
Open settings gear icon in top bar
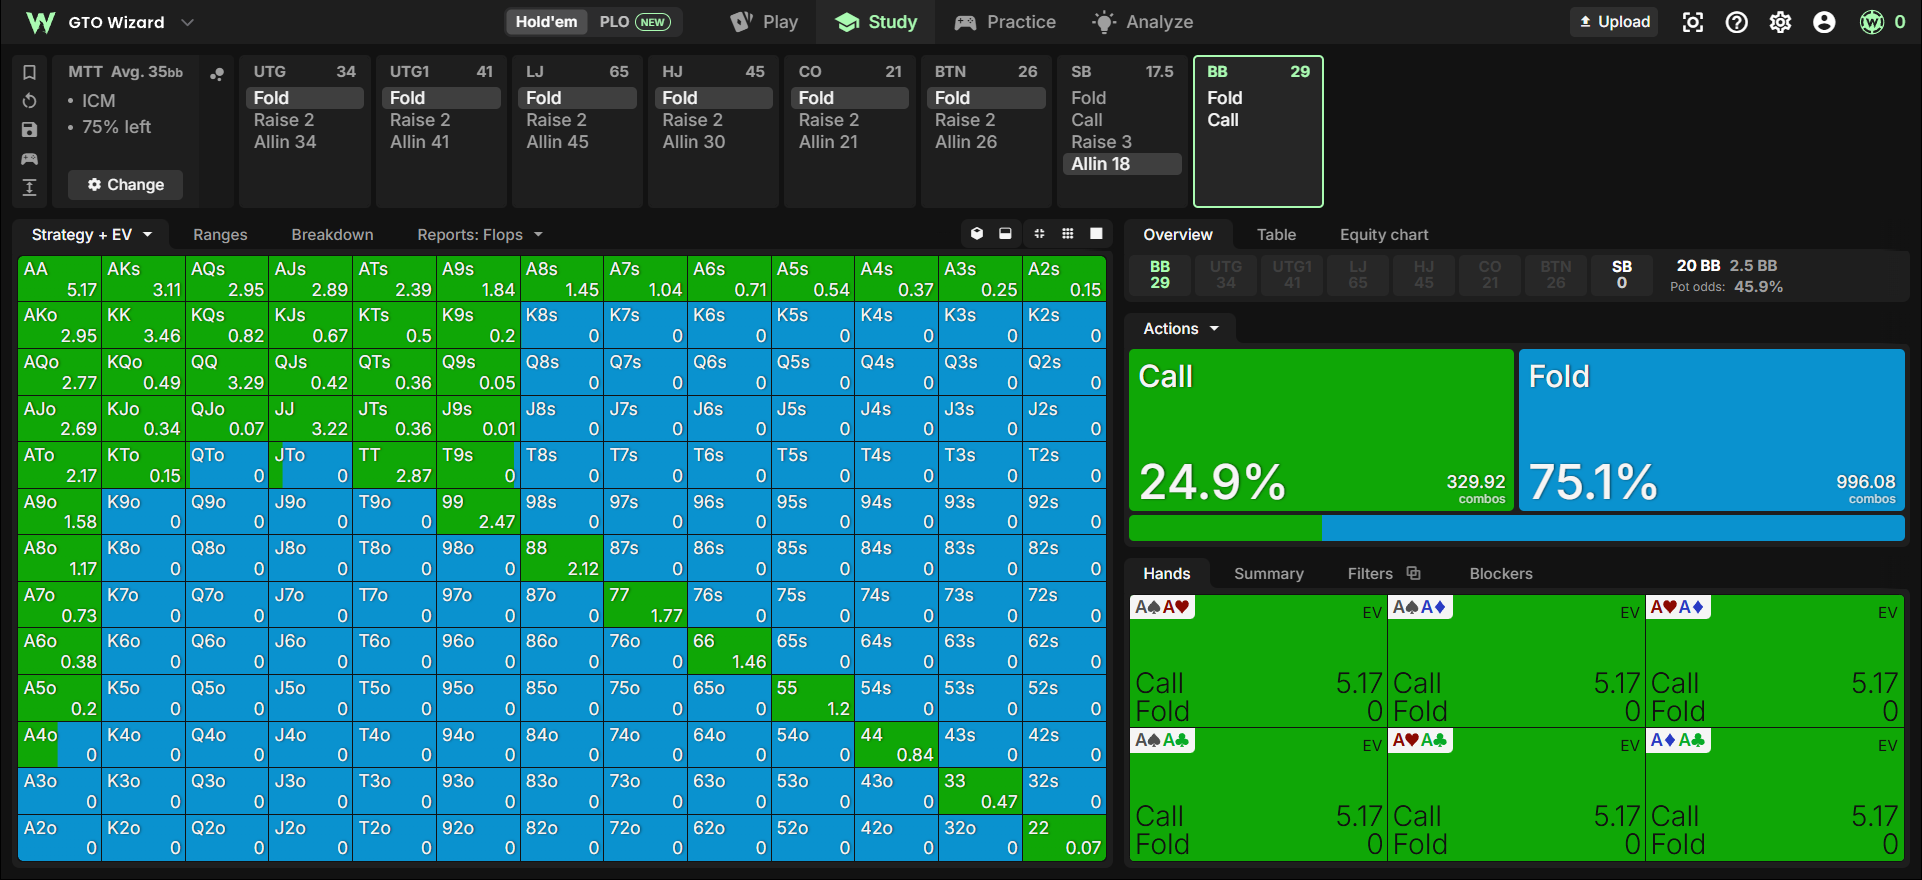point(1781,22)
